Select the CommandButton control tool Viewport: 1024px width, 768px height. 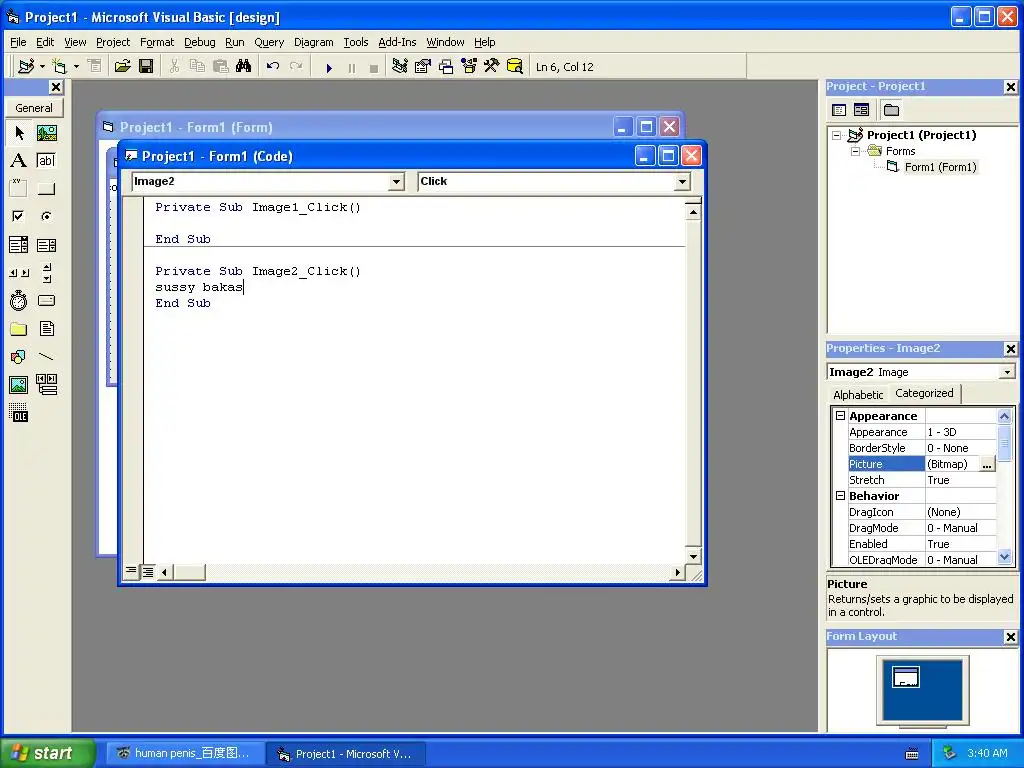point(46,189)
